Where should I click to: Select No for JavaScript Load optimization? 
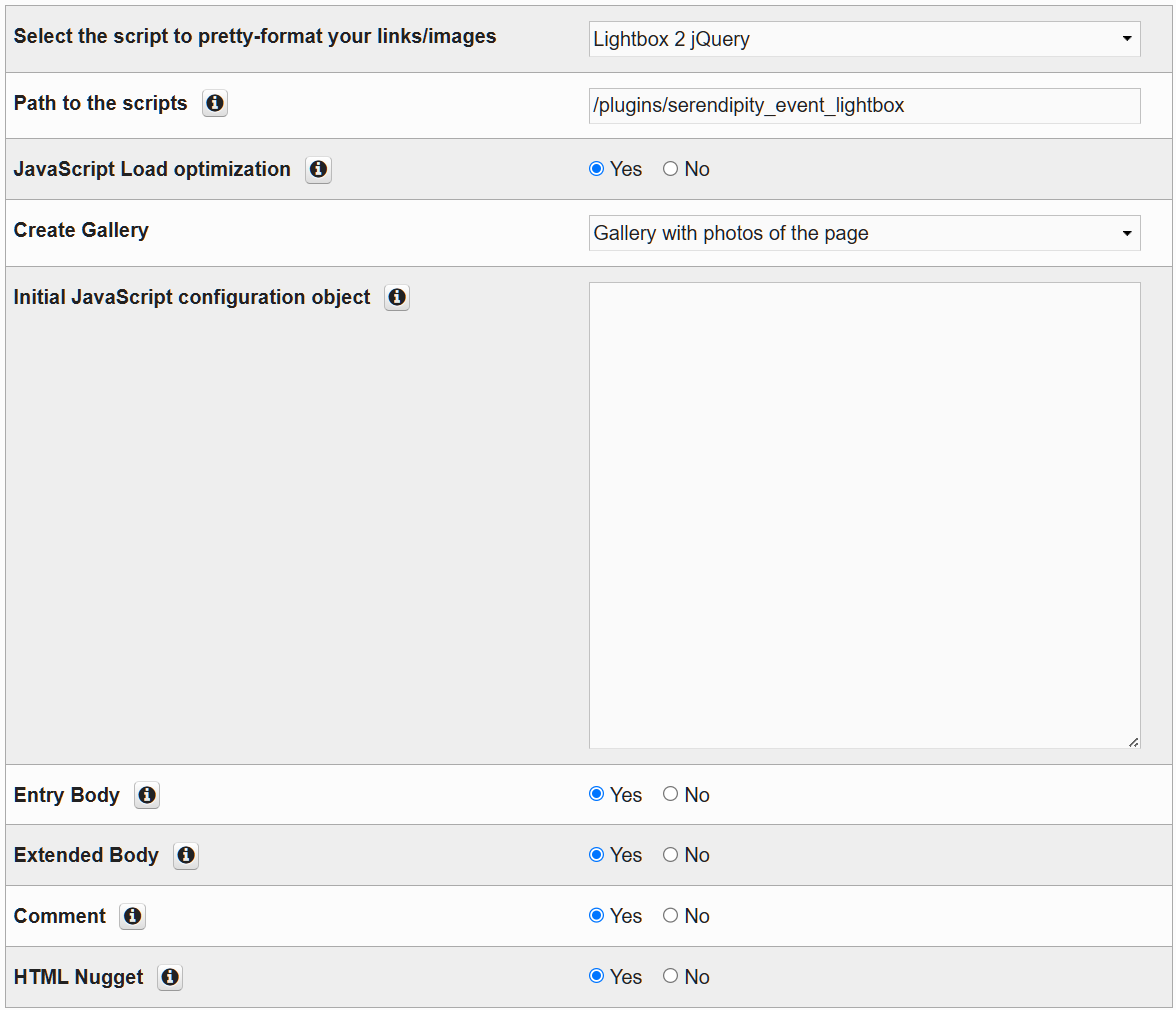click(x=670, y=169)
